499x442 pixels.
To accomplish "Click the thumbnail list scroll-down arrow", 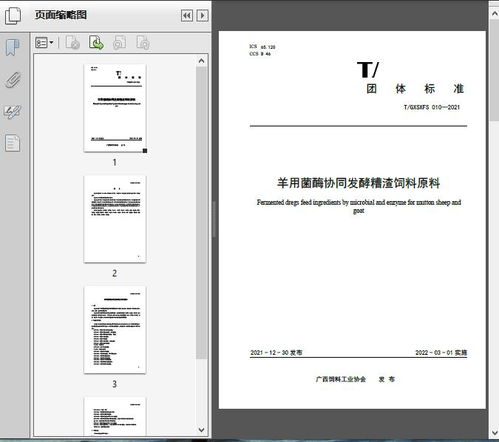I will click(x=201, y=430).
